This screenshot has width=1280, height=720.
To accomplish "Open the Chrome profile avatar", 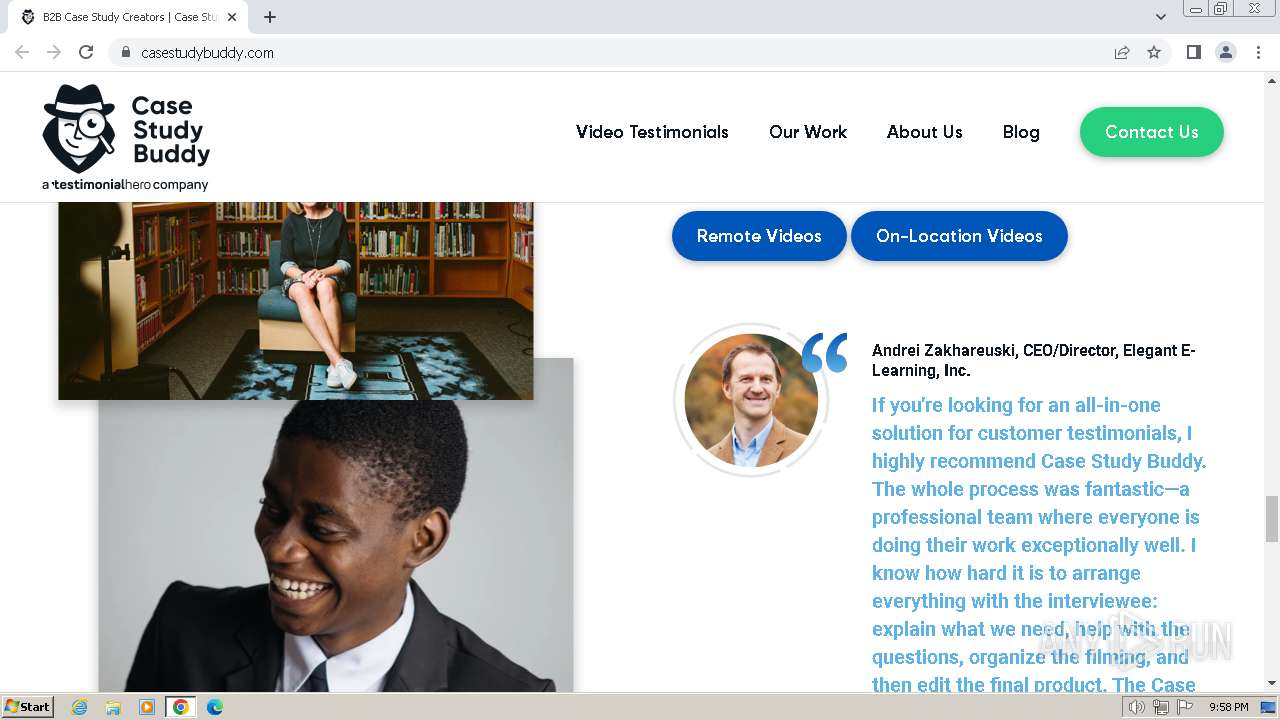I will click(1225, 52).
